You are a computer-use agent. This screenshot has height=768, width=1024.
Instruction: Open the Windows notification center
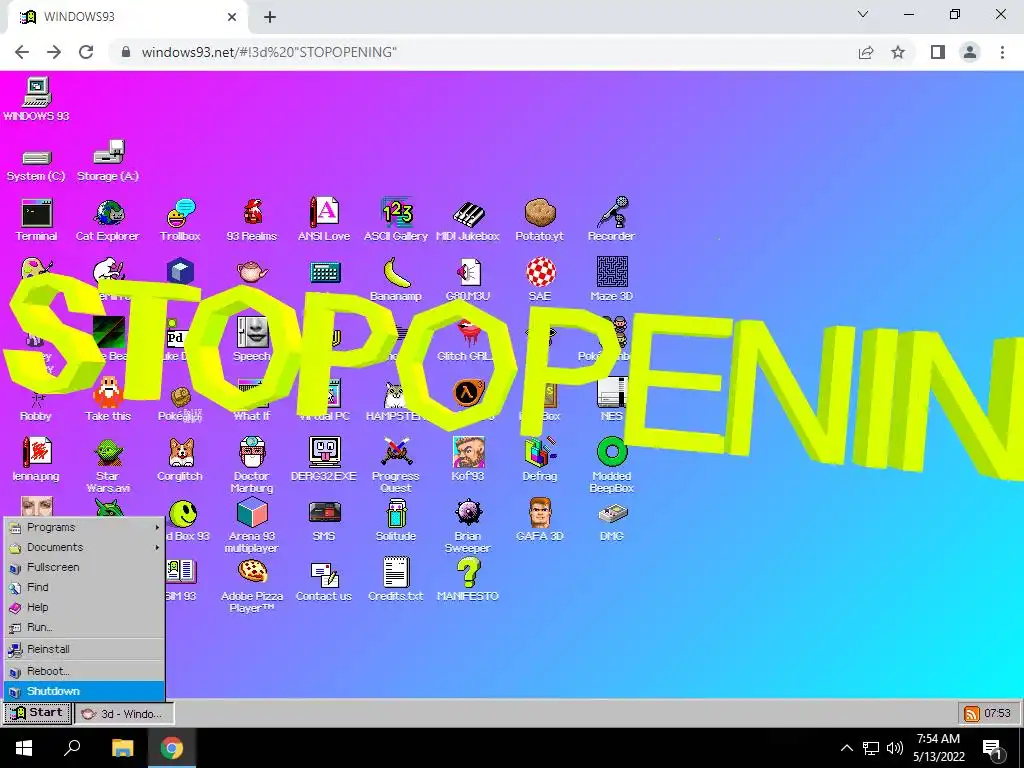(x=992, y=749)
